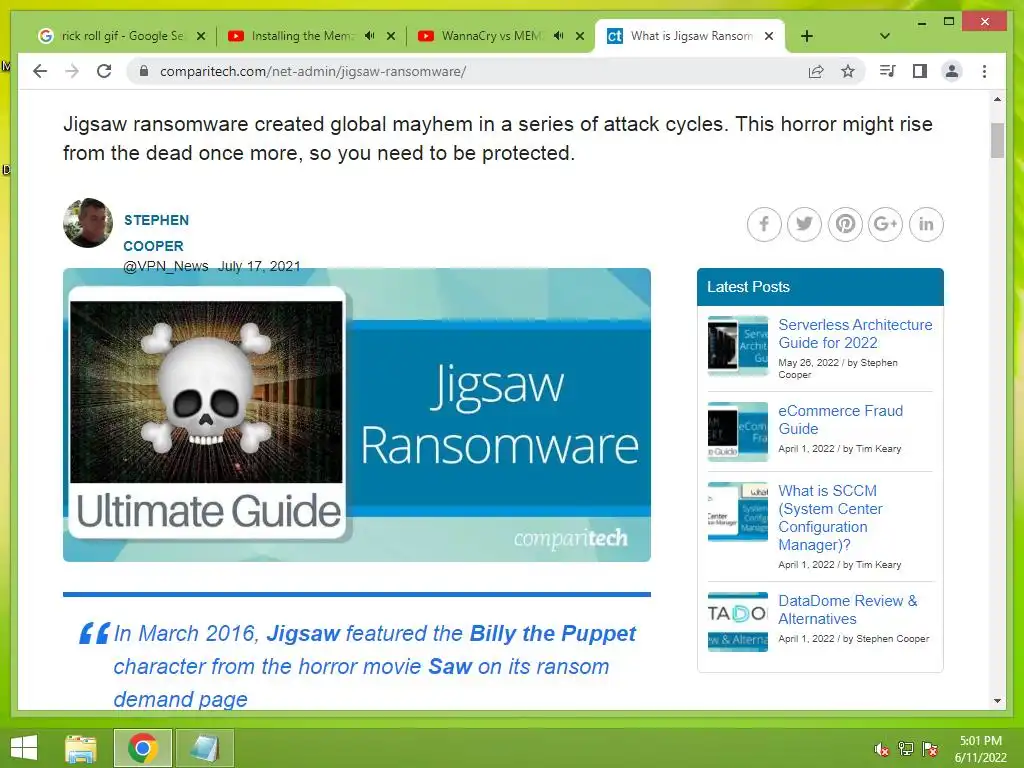Close the rick roll gif tab
This screenshot has width=1024, height=768.
coord(201,36)
